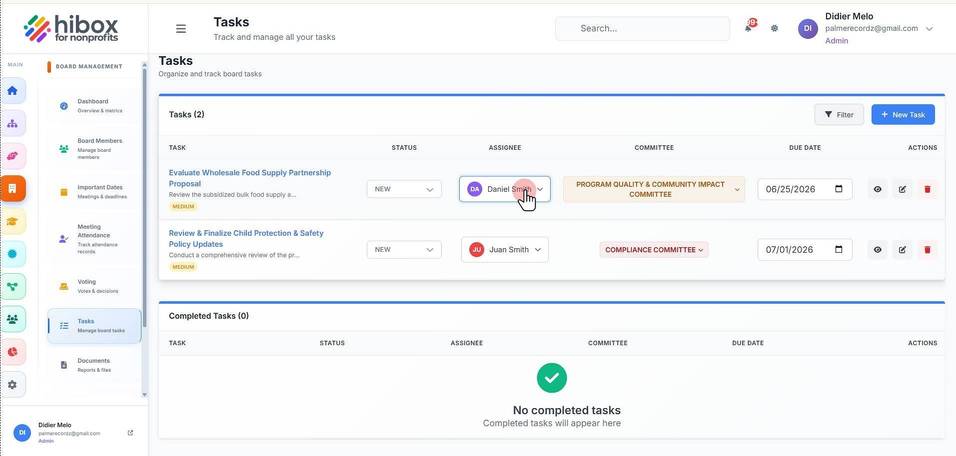
Task: Click the STATUS header in Tasks table
Action: [x=404, y=148]
